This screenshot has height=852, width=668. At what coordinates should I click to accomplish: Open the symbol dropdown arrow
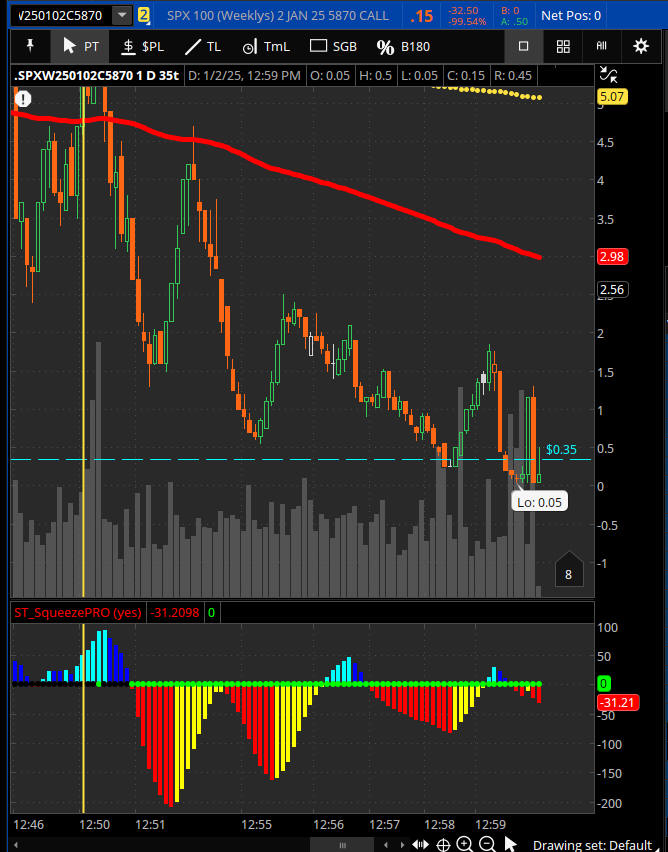click(x=123, y=15)
